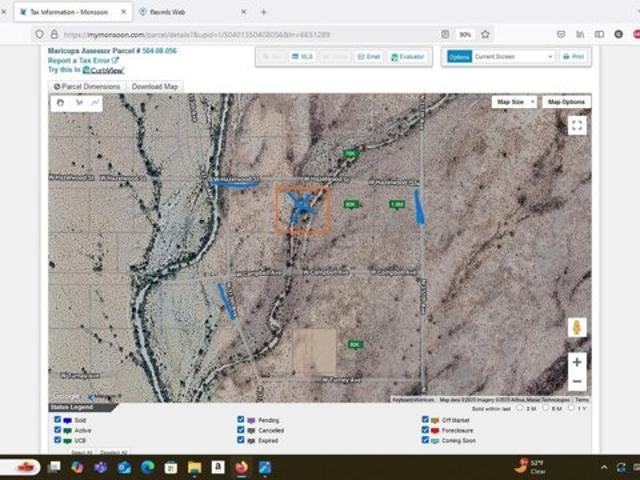The image size is (640, 480).
Task: Select the 3 M sold-within radio button
Action: (521, 408)
